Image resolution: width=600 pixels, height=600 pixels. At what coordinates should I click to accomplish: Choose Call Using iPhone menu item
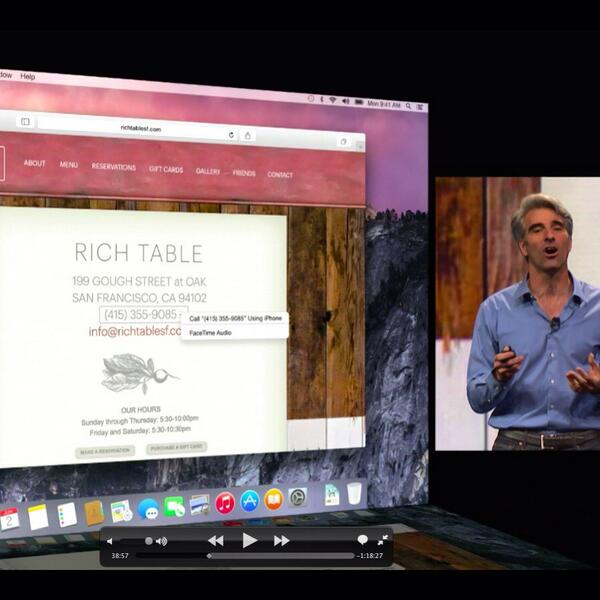pyautogui.click(x=235, y=318)
